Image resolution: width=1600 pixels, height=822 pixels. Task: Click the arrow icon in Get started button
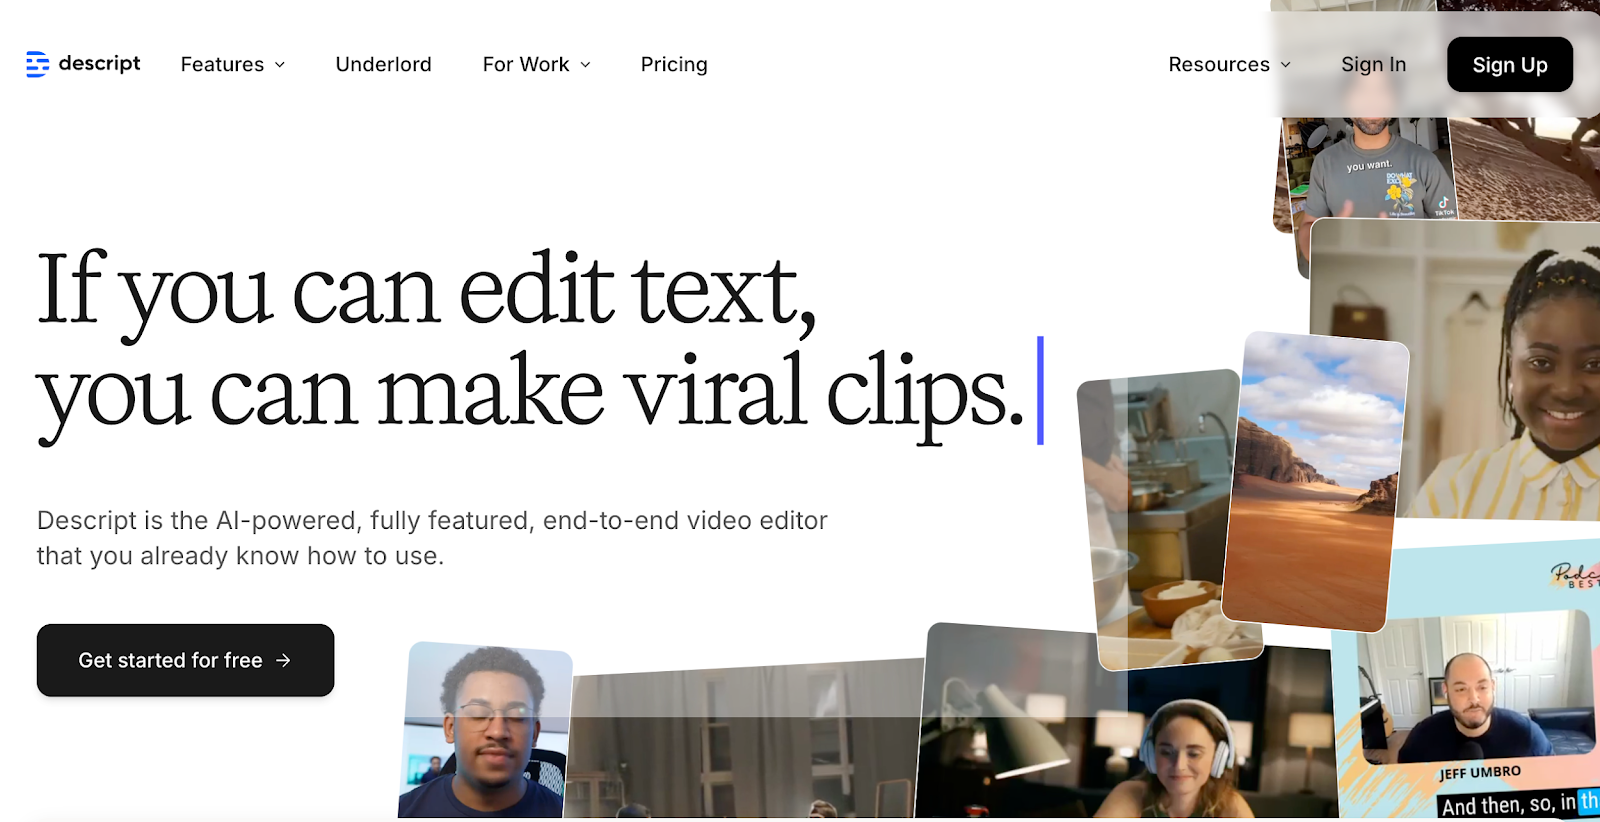tap(283, 660)
